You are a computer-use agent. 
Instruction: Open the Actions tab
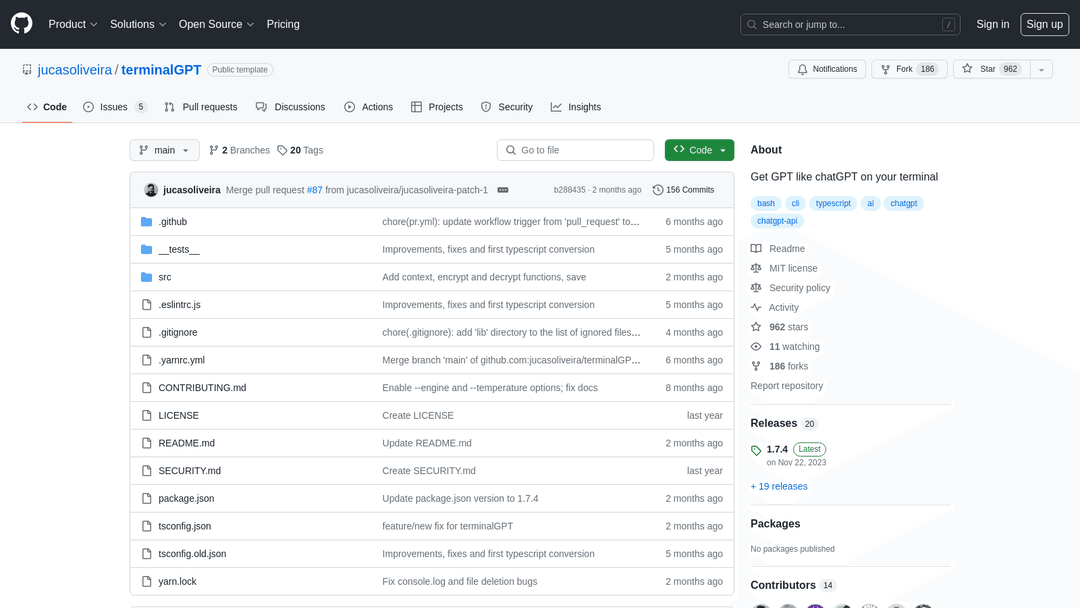368,107
